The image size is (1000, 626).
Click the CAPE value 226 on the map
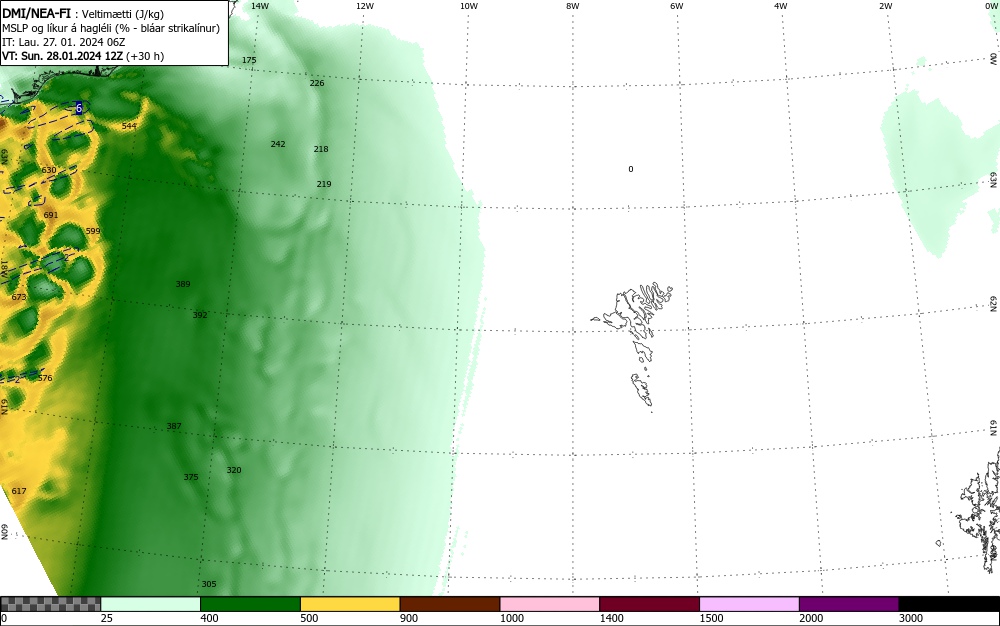317,84
